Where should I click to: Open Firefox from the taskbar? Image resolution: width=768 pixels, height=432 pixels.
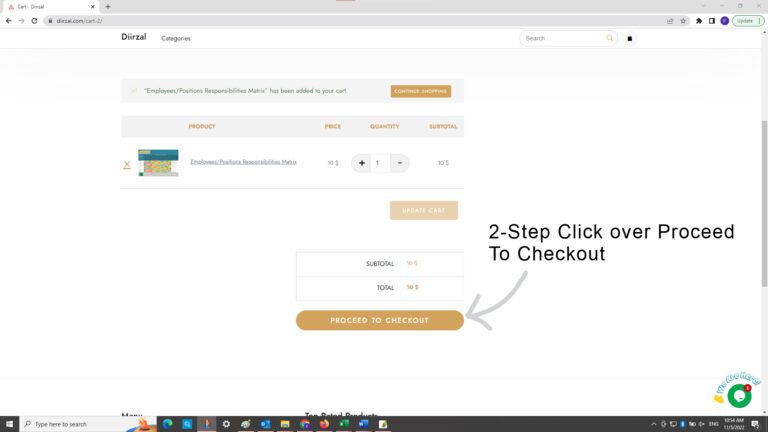click(324, 424)
